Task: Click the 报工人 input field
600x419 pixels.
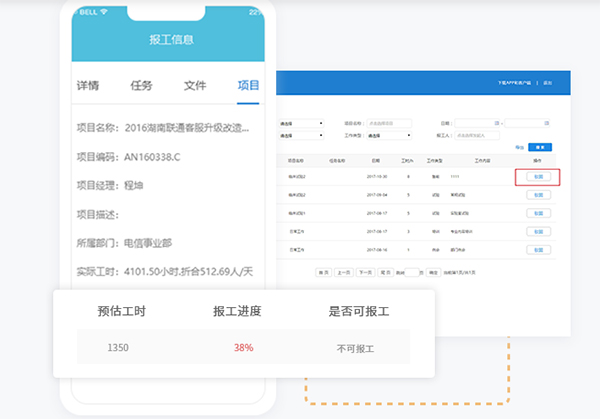Action: pos(477,135)
